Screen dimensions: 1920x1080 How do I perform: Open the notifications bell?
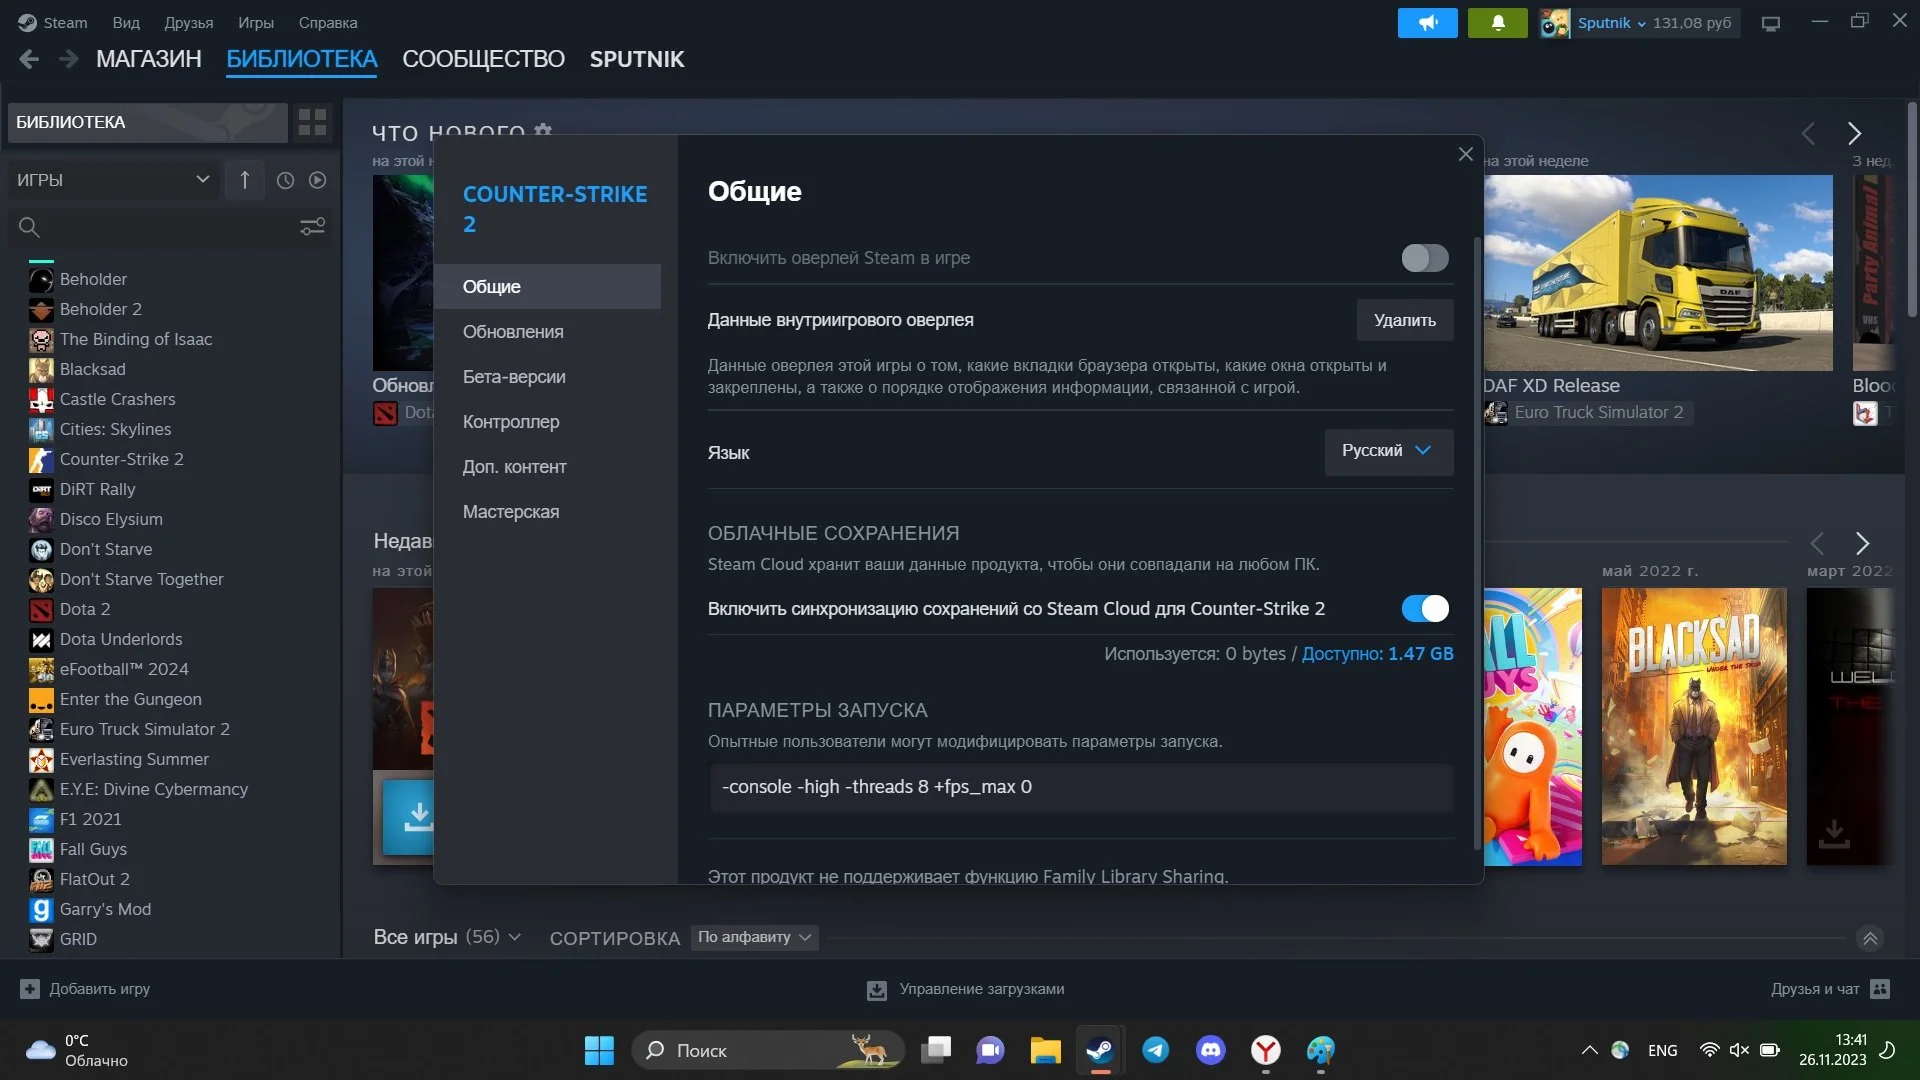pos(1497,23)
